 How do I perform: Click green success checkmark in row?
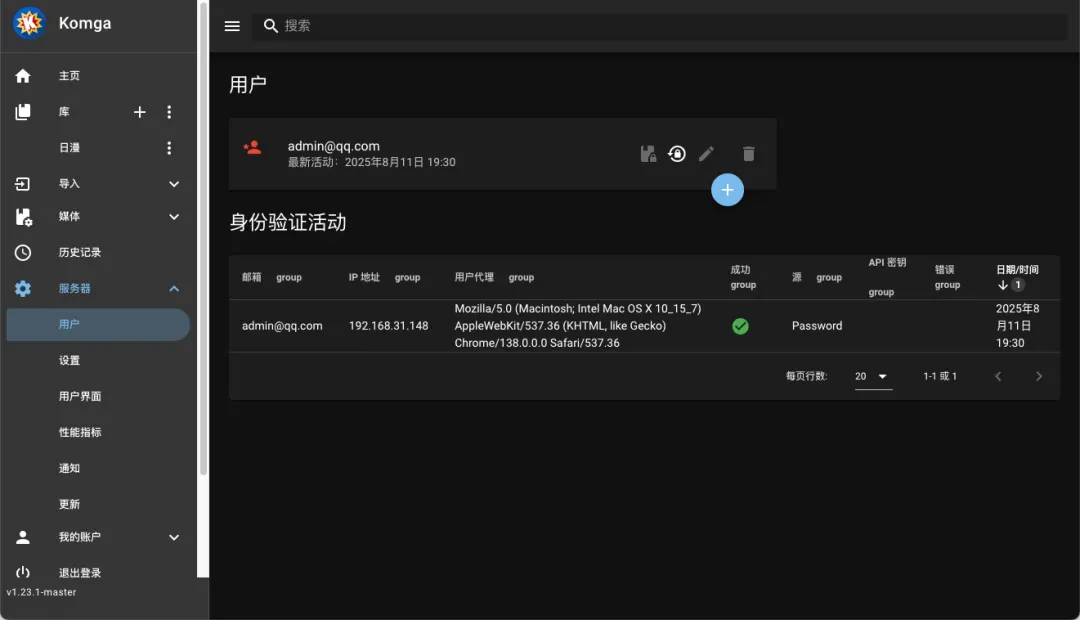pyautogui.click(x=740, y=326)
